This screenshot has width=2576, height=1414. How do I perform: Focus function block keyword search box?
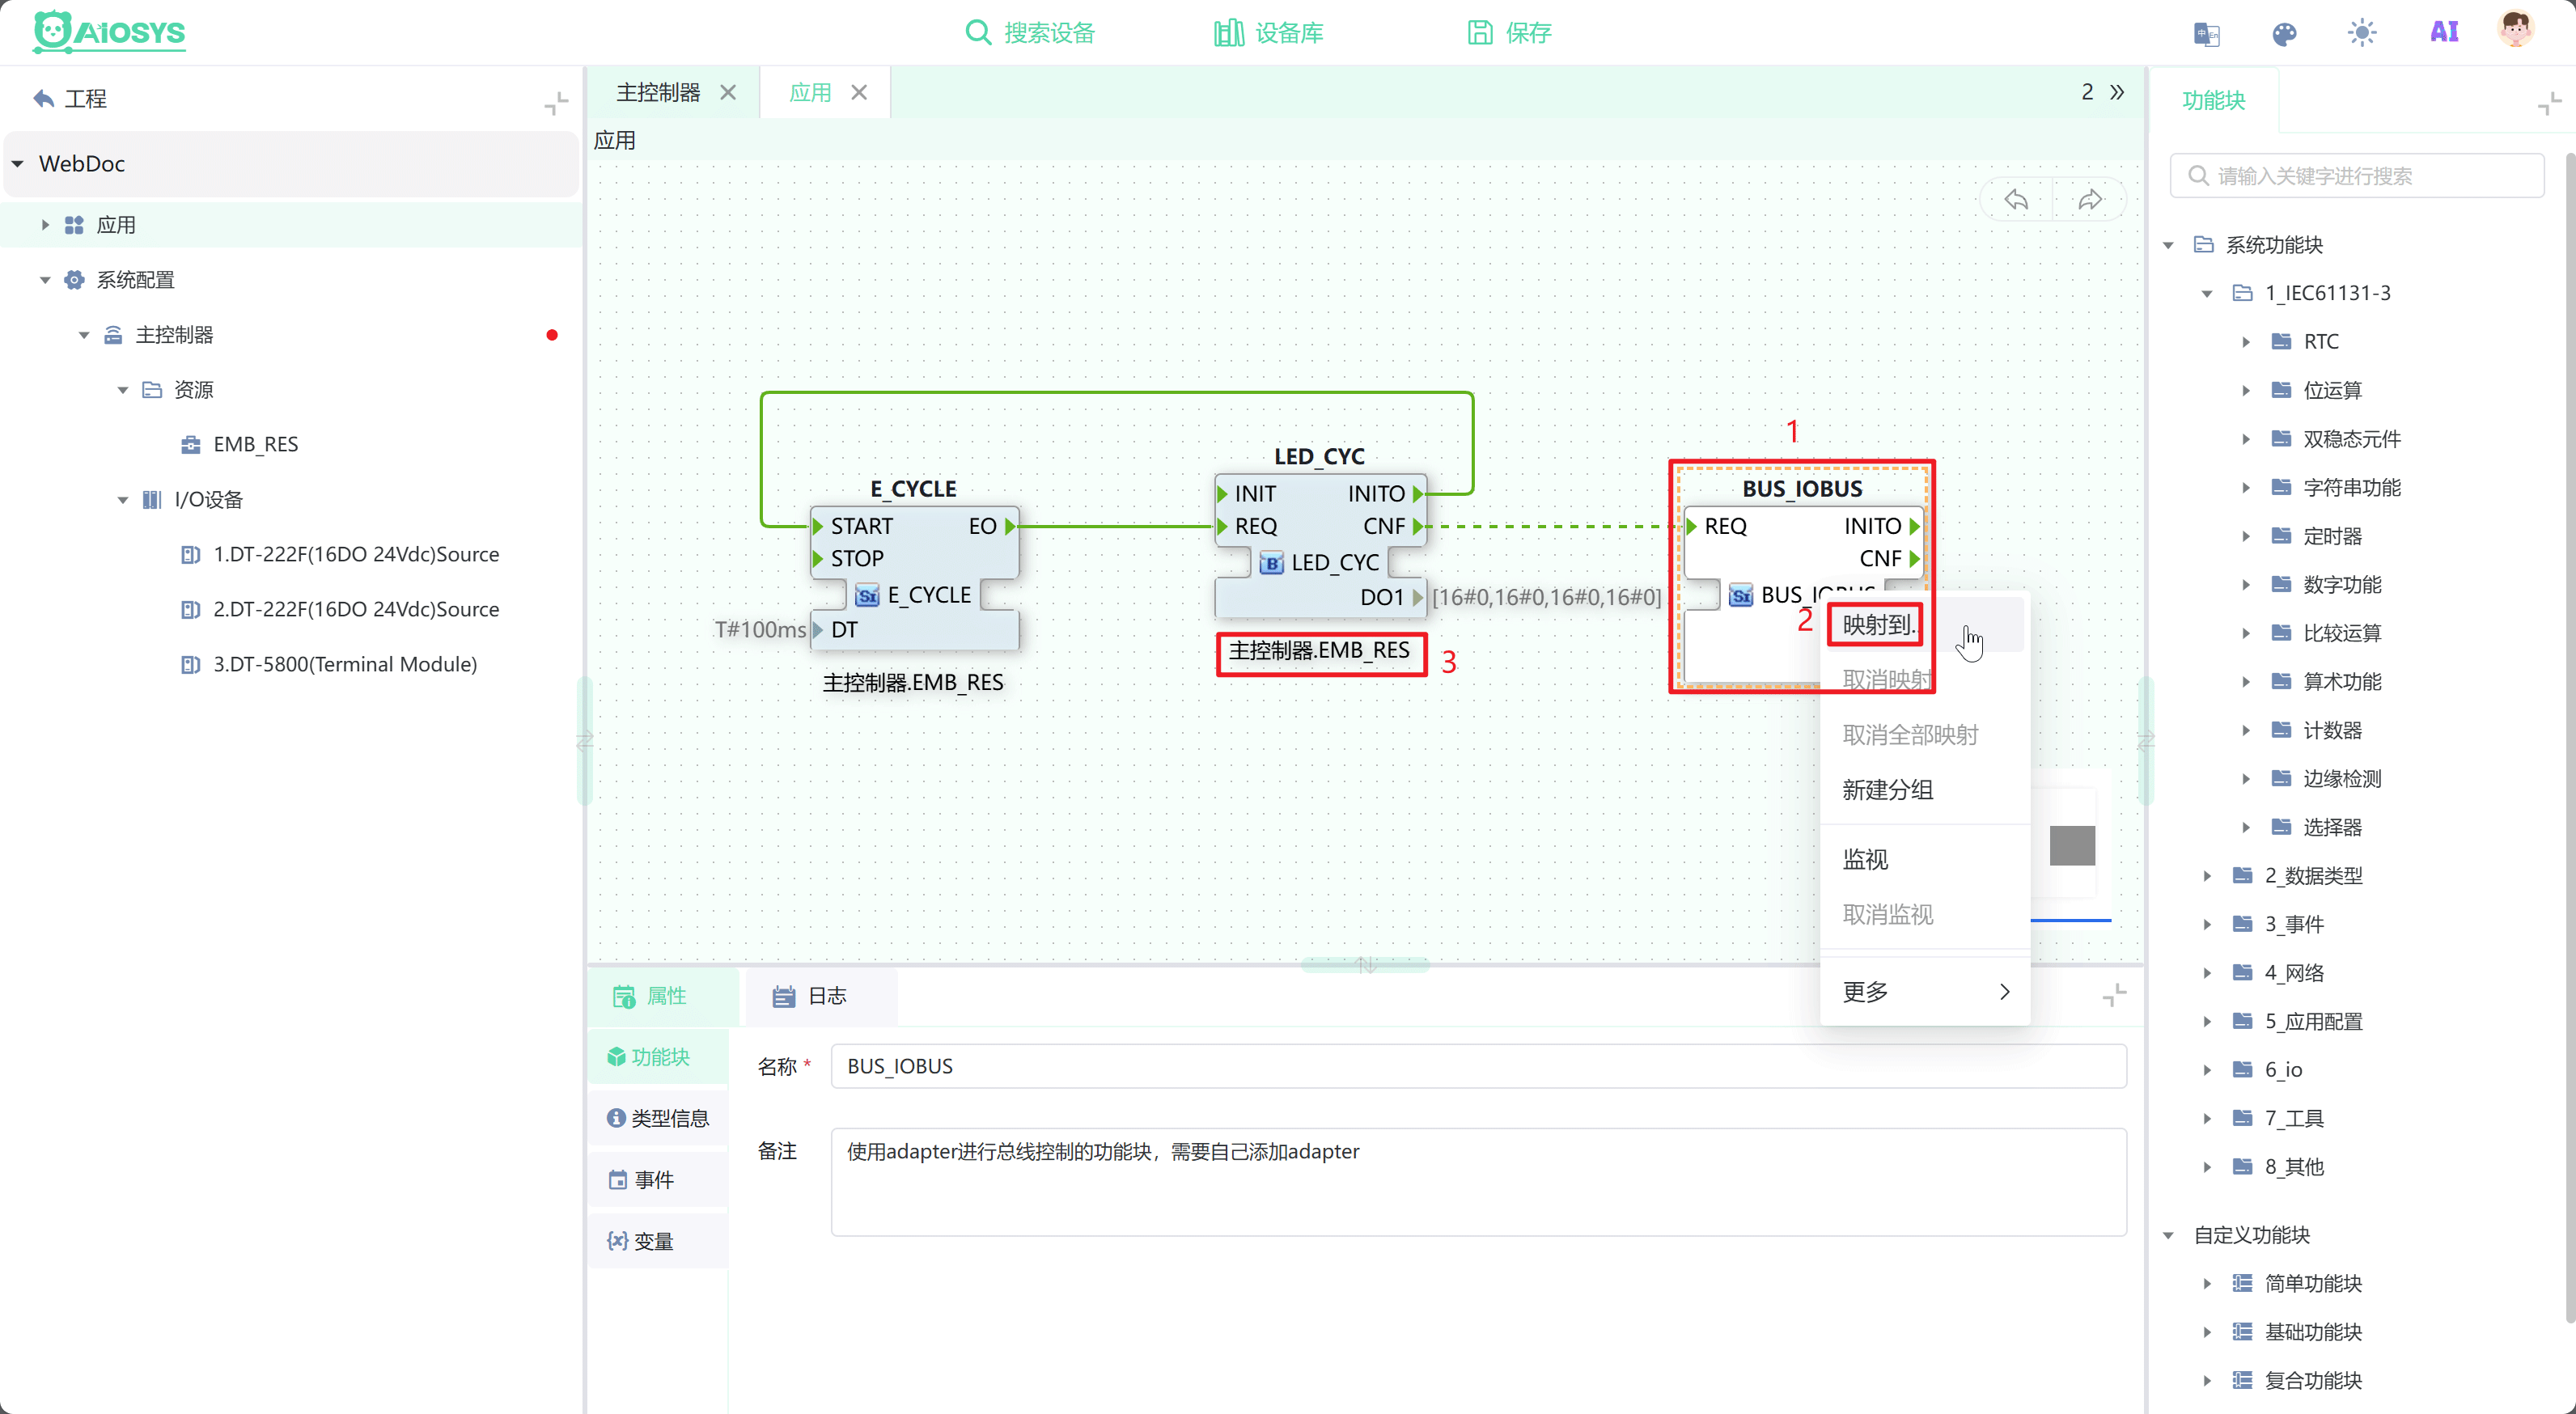(2356, 176)
